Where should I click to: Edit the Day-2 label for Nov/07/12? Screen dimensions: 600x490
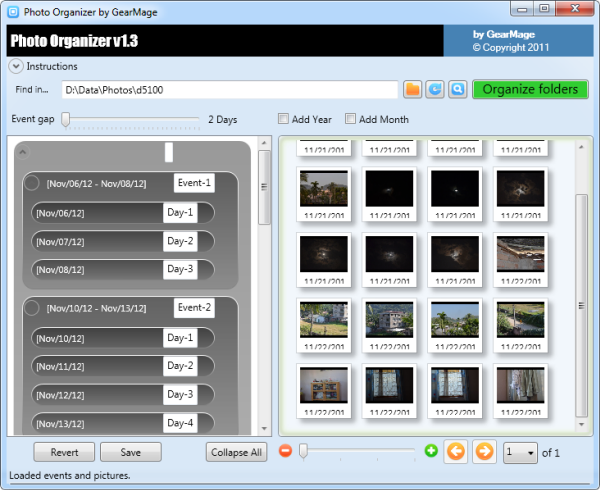(180, 241)
